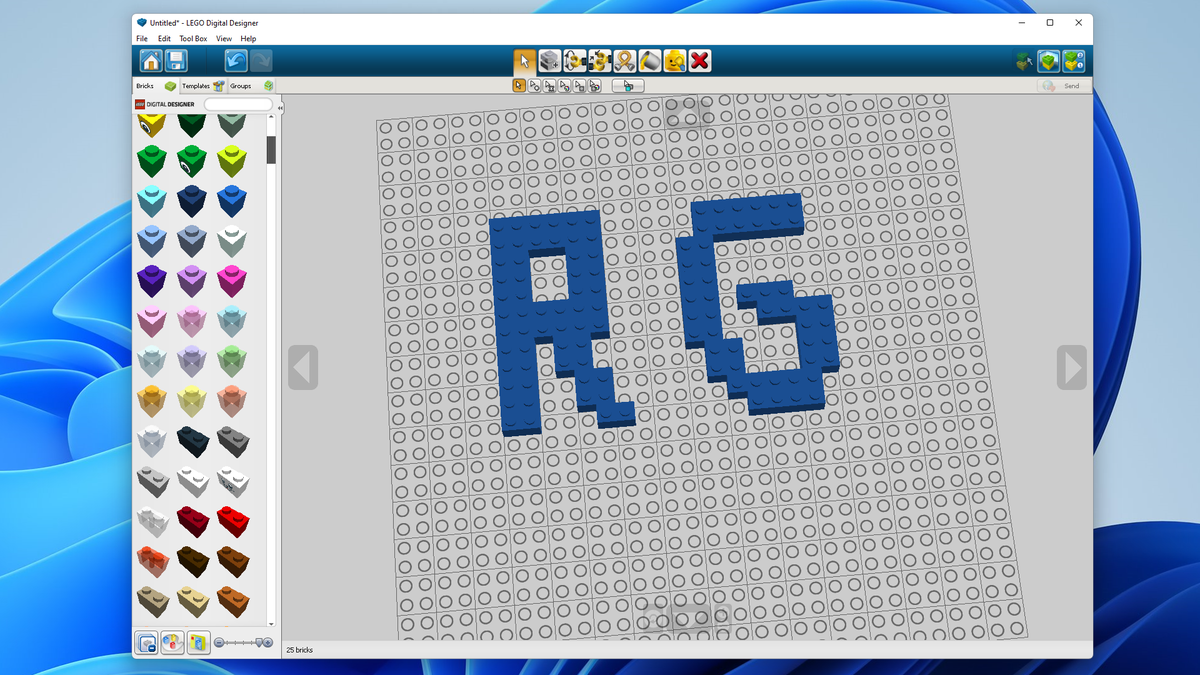Activate the Select tool in the main toolbar
This screenshot has height=675, width=1200.
pos(525,61)
